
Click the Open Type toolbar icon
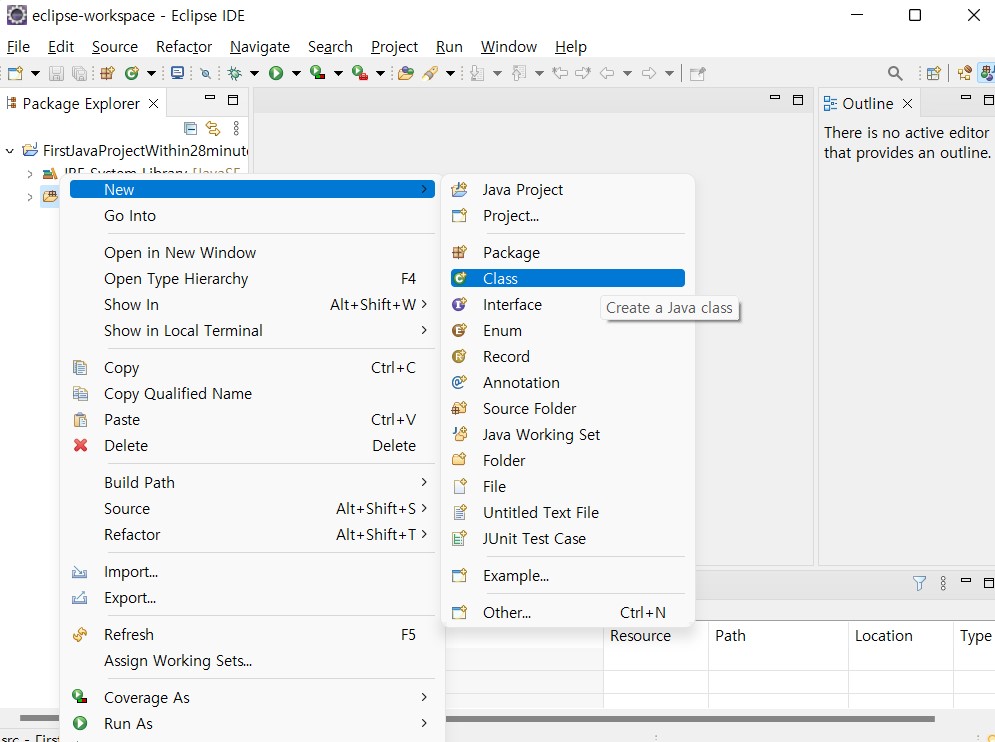tap(406, 74)
